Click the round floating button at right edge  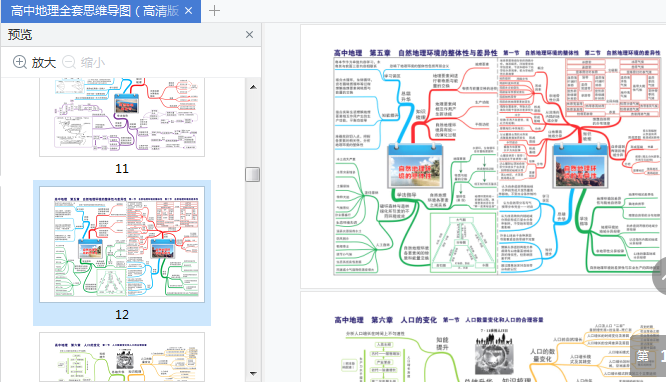pyautogui.click(x=660, y=277)
